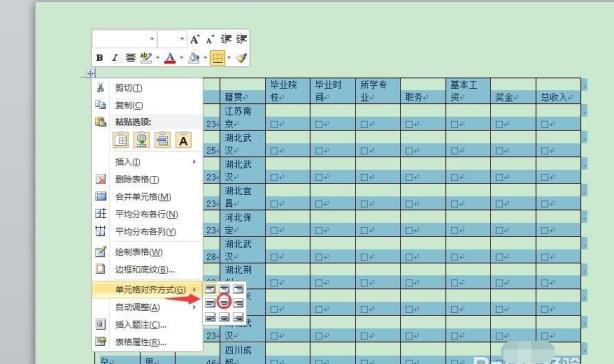Paste as text only (A icon)

pos(183,140)
